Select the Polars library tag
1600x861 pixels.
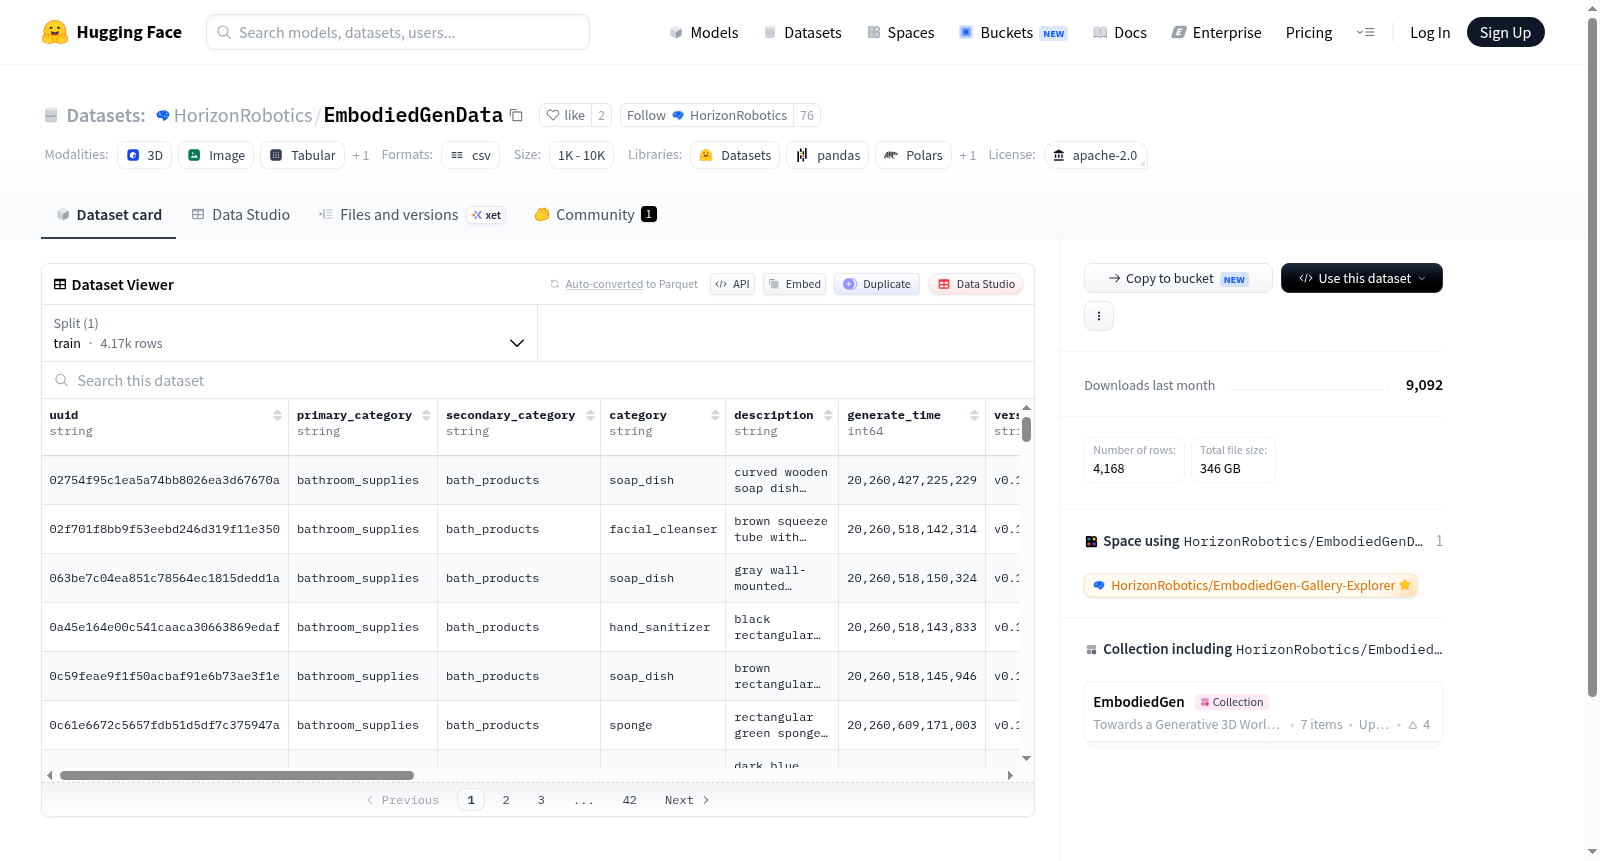pyautogui.click(x=914, y=155)
